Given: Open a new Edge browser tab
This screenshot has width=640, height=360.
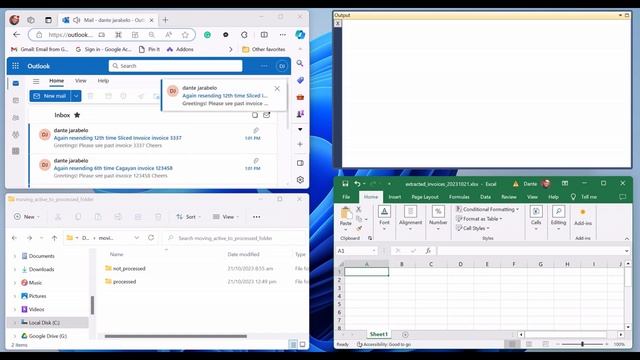Looking at the screenshot, I should 165,20.
